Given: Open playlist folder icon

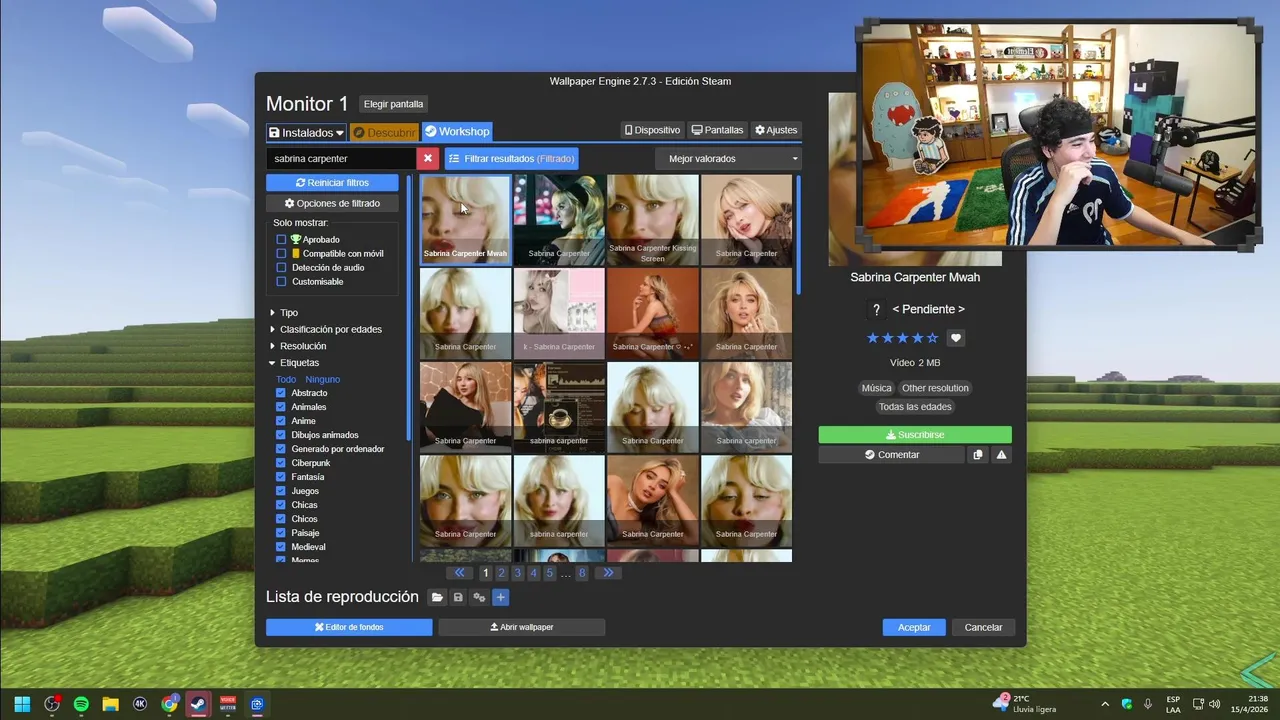Looking at the screenshot, I should click(x=437, y=598).
